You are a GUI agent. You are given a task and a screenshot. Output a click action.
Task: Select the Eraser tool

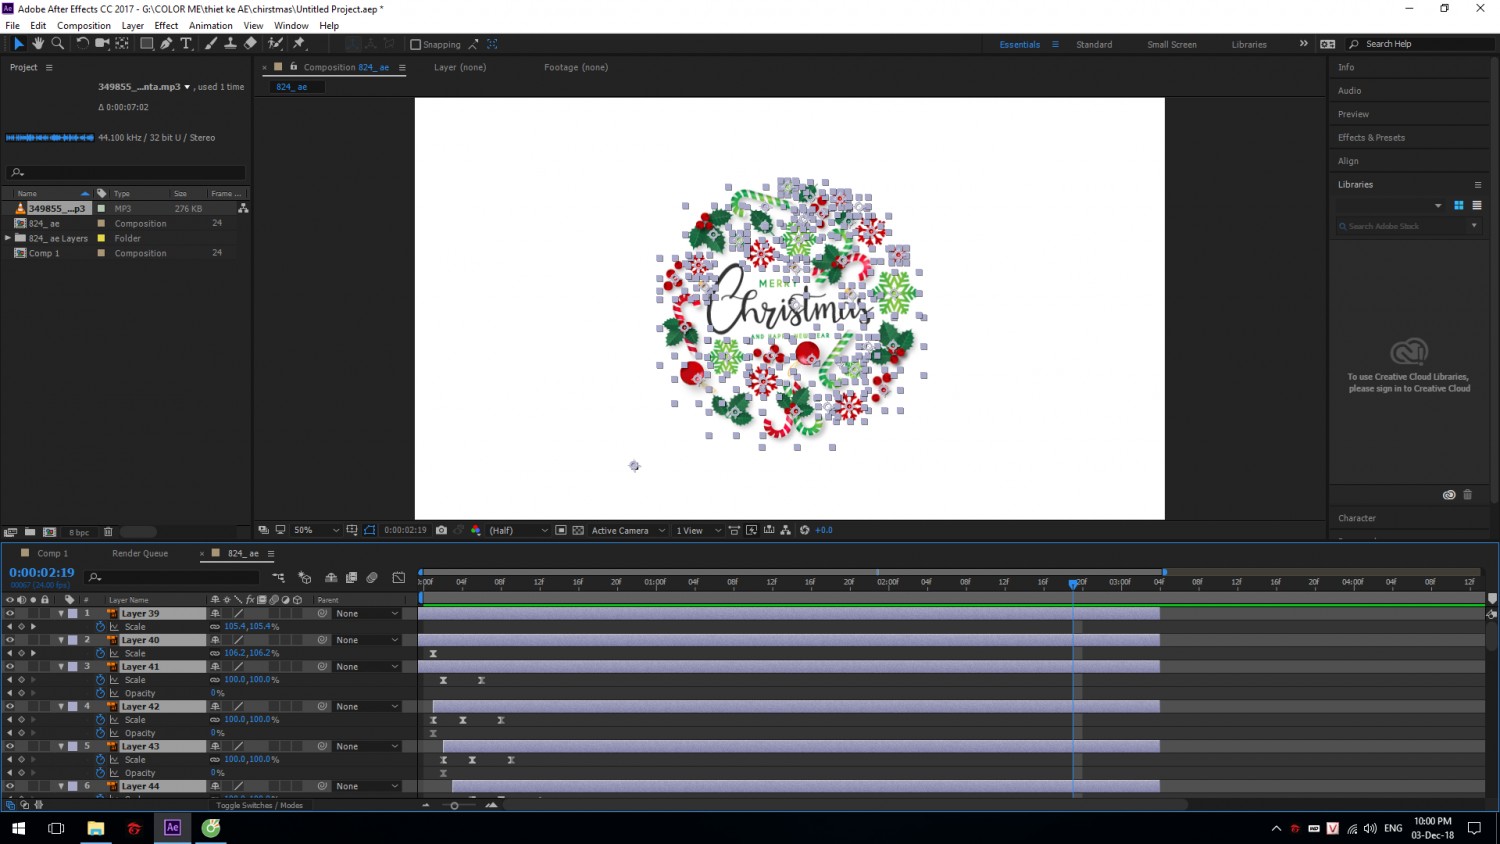tap(250, 44)
